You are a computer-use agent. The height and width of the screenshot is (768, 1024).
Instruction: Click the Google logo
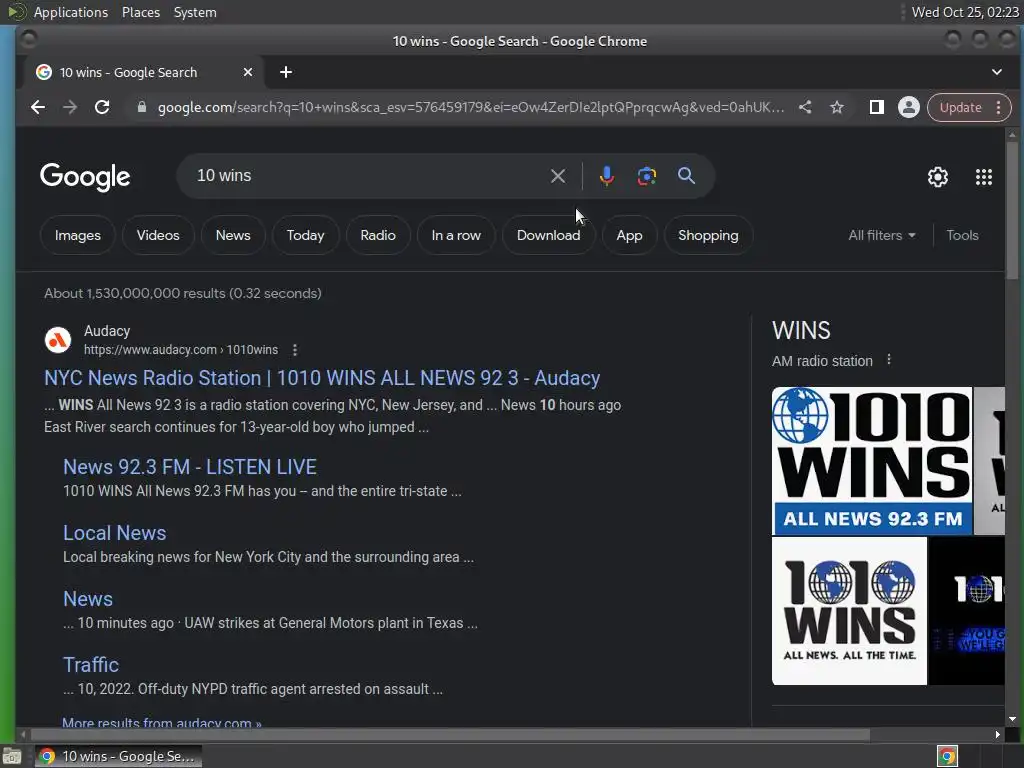click(85, 176)
